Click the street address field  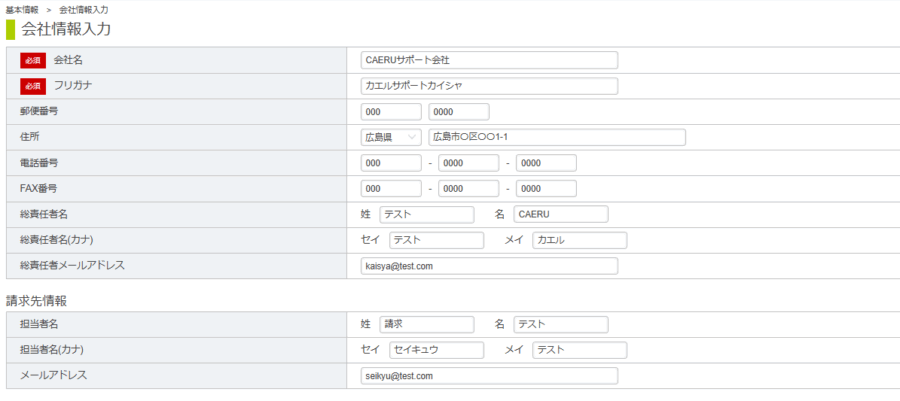click(x=557, y=137)
